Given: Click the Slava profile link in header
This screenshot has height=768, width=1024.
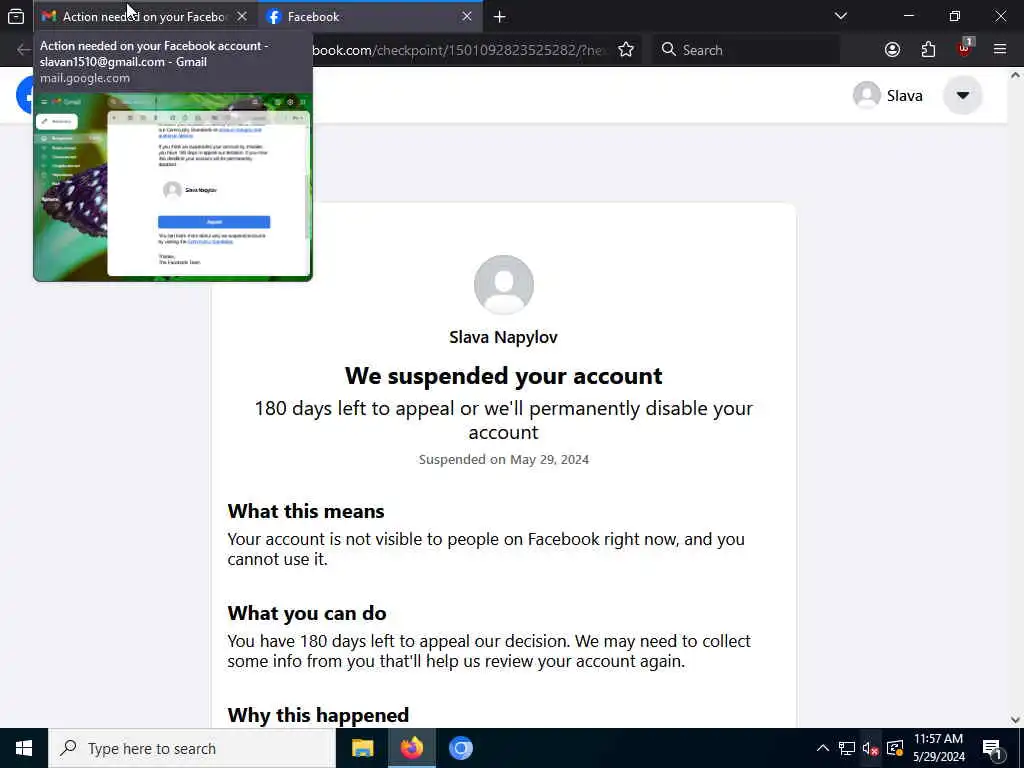Looking at the screenshot, I should [888, 95].
